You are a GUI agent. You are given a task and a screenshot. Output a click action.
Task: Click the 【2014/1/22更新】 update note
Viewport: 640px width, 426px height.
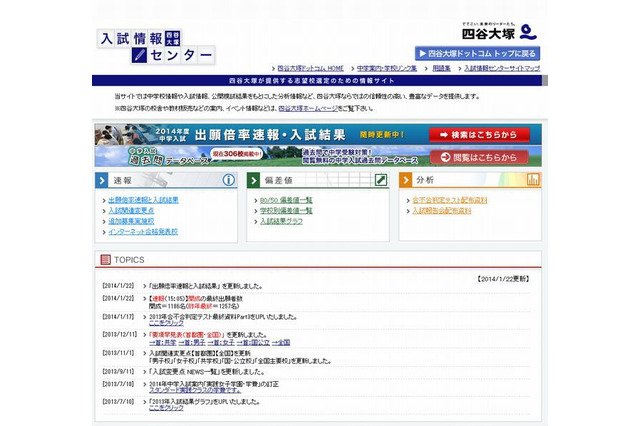point(503,279)
